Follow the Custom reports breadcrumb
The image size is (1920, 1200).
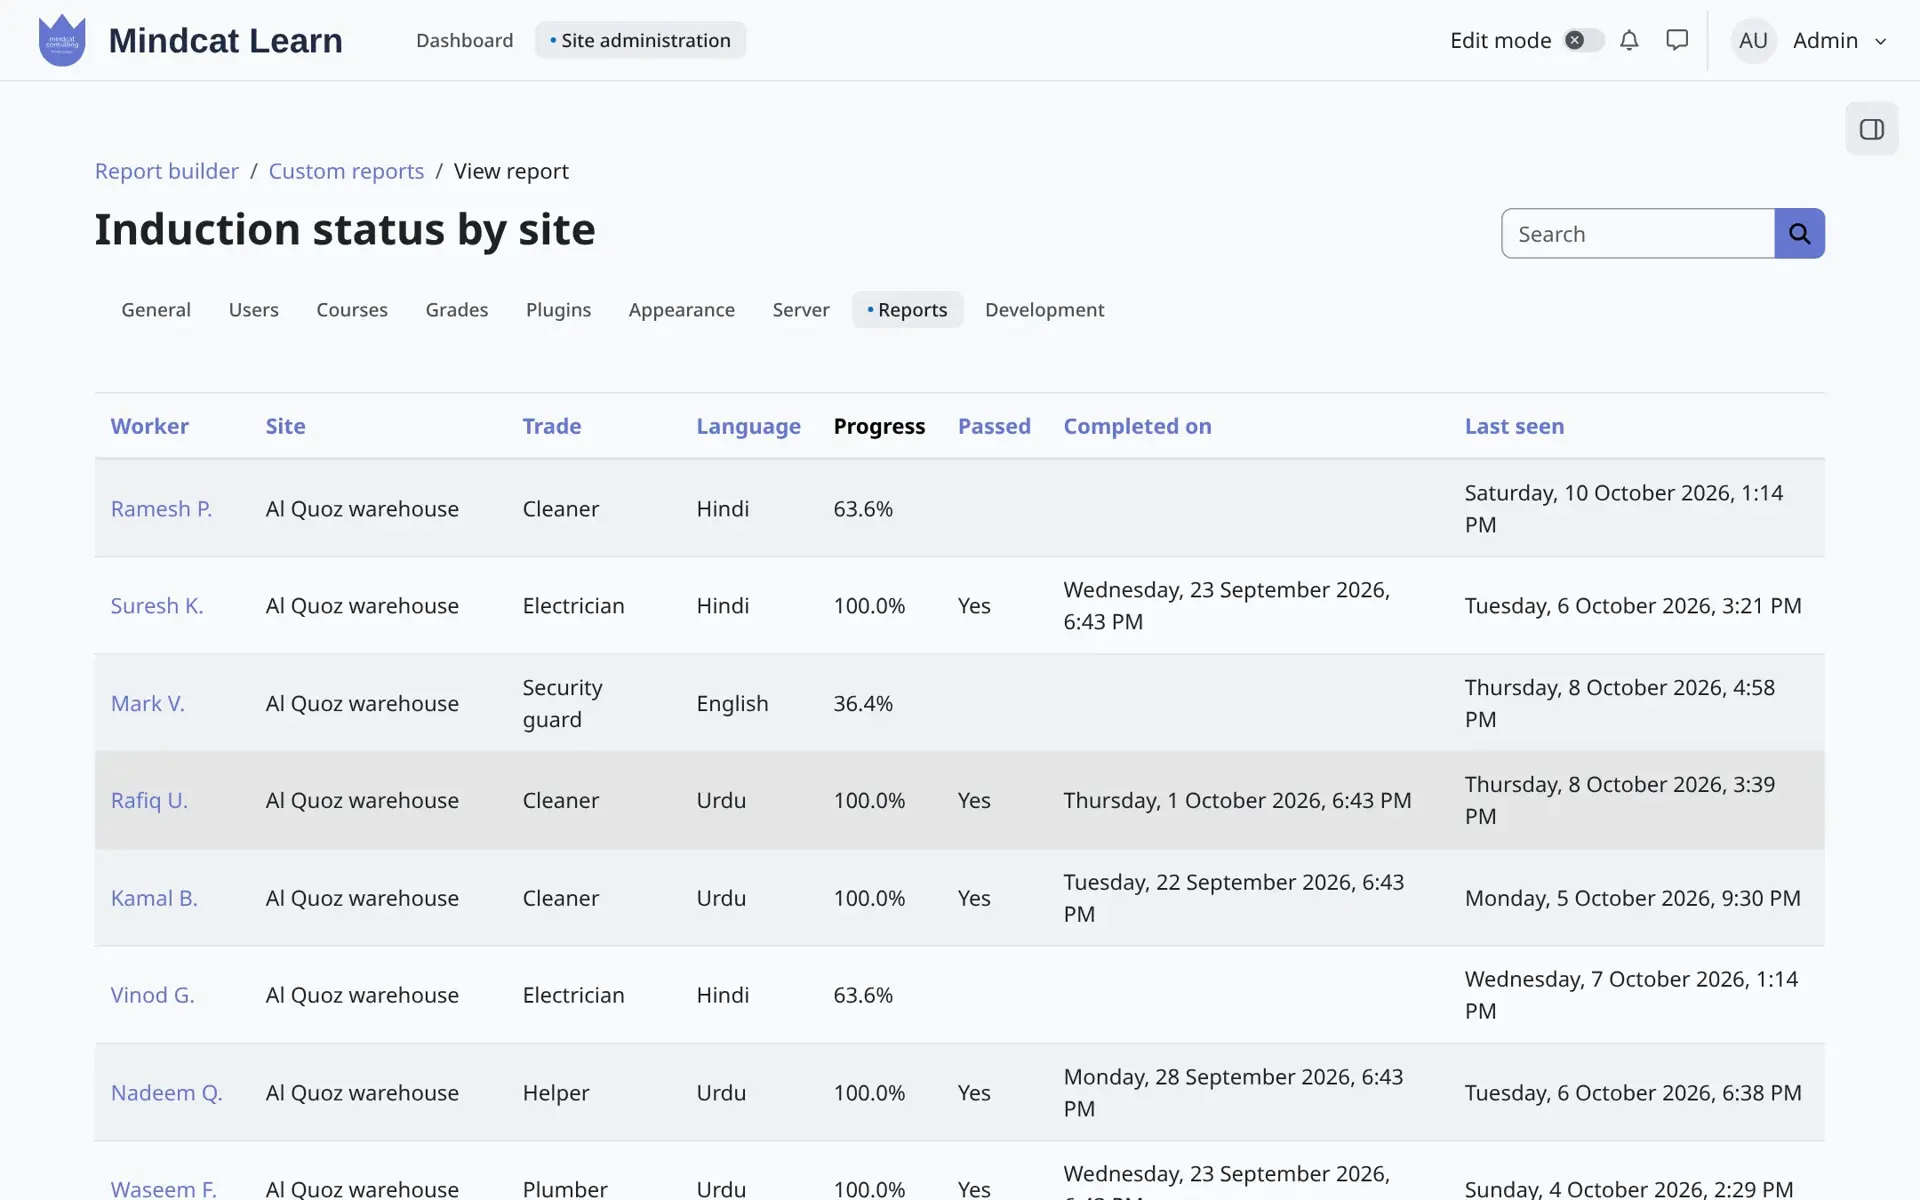point(346,171)
